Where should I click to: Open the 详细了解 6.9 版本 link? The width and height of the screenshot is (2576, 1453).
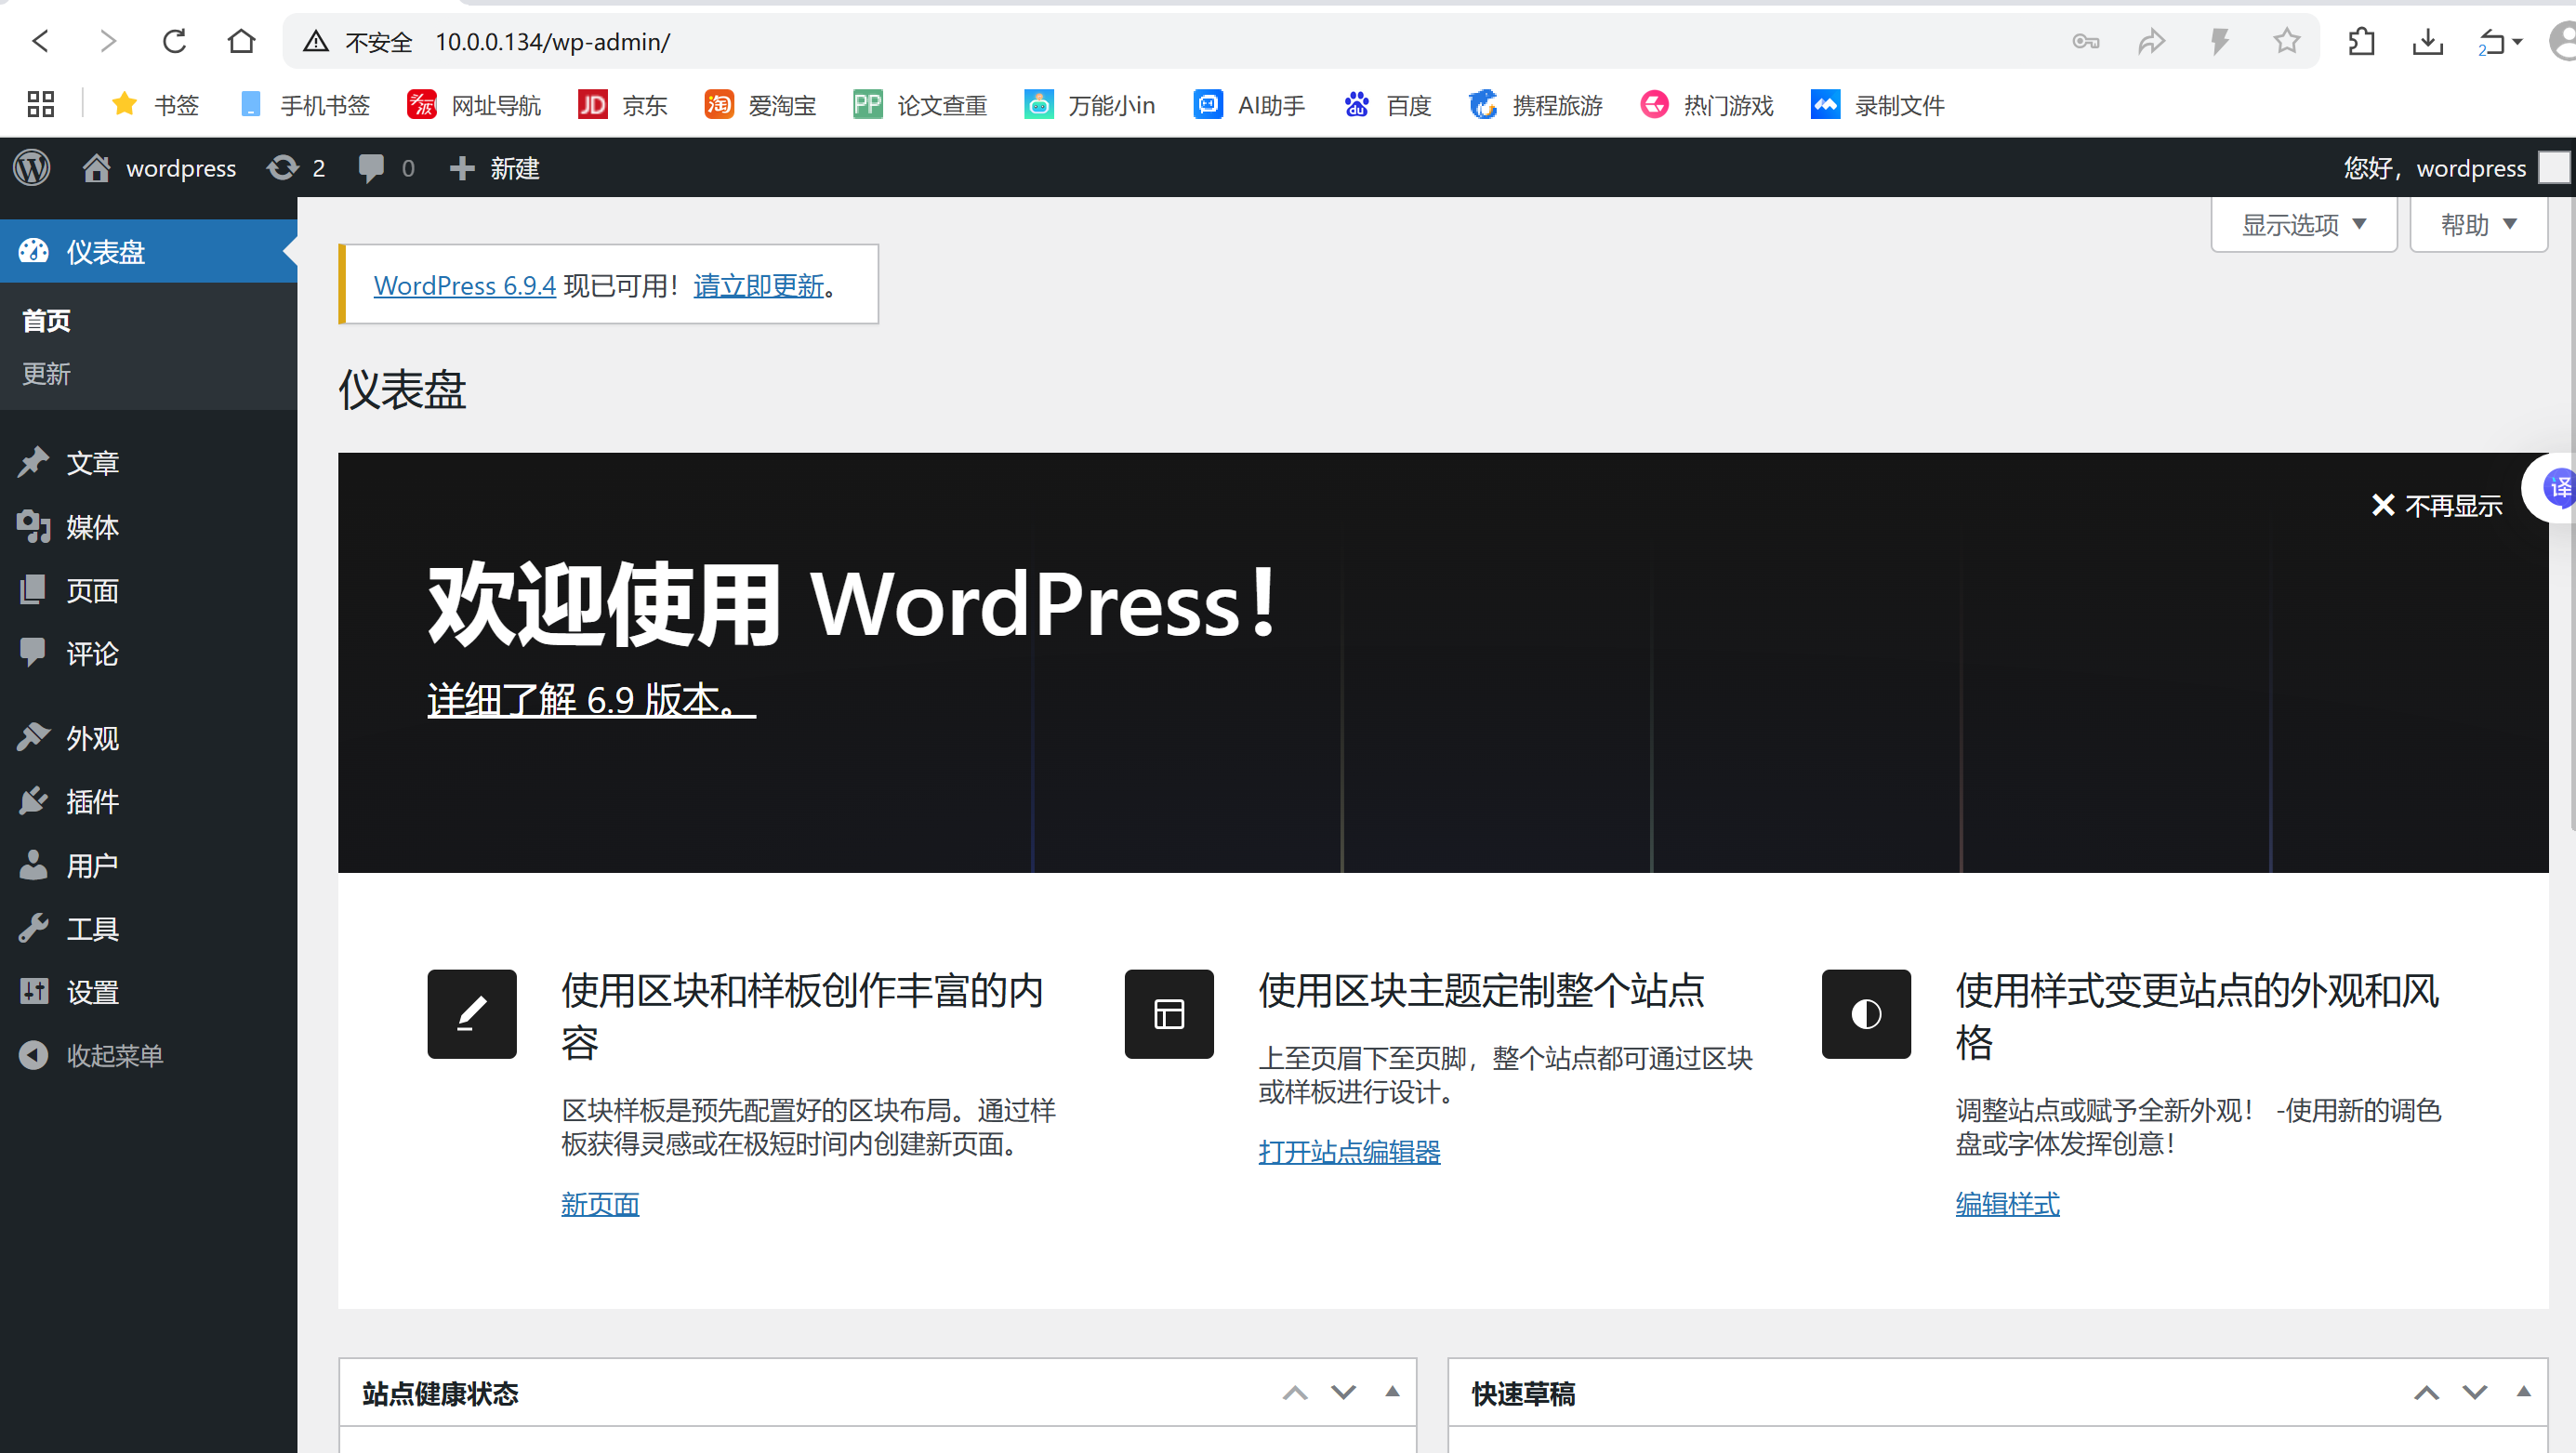[591, 699]
